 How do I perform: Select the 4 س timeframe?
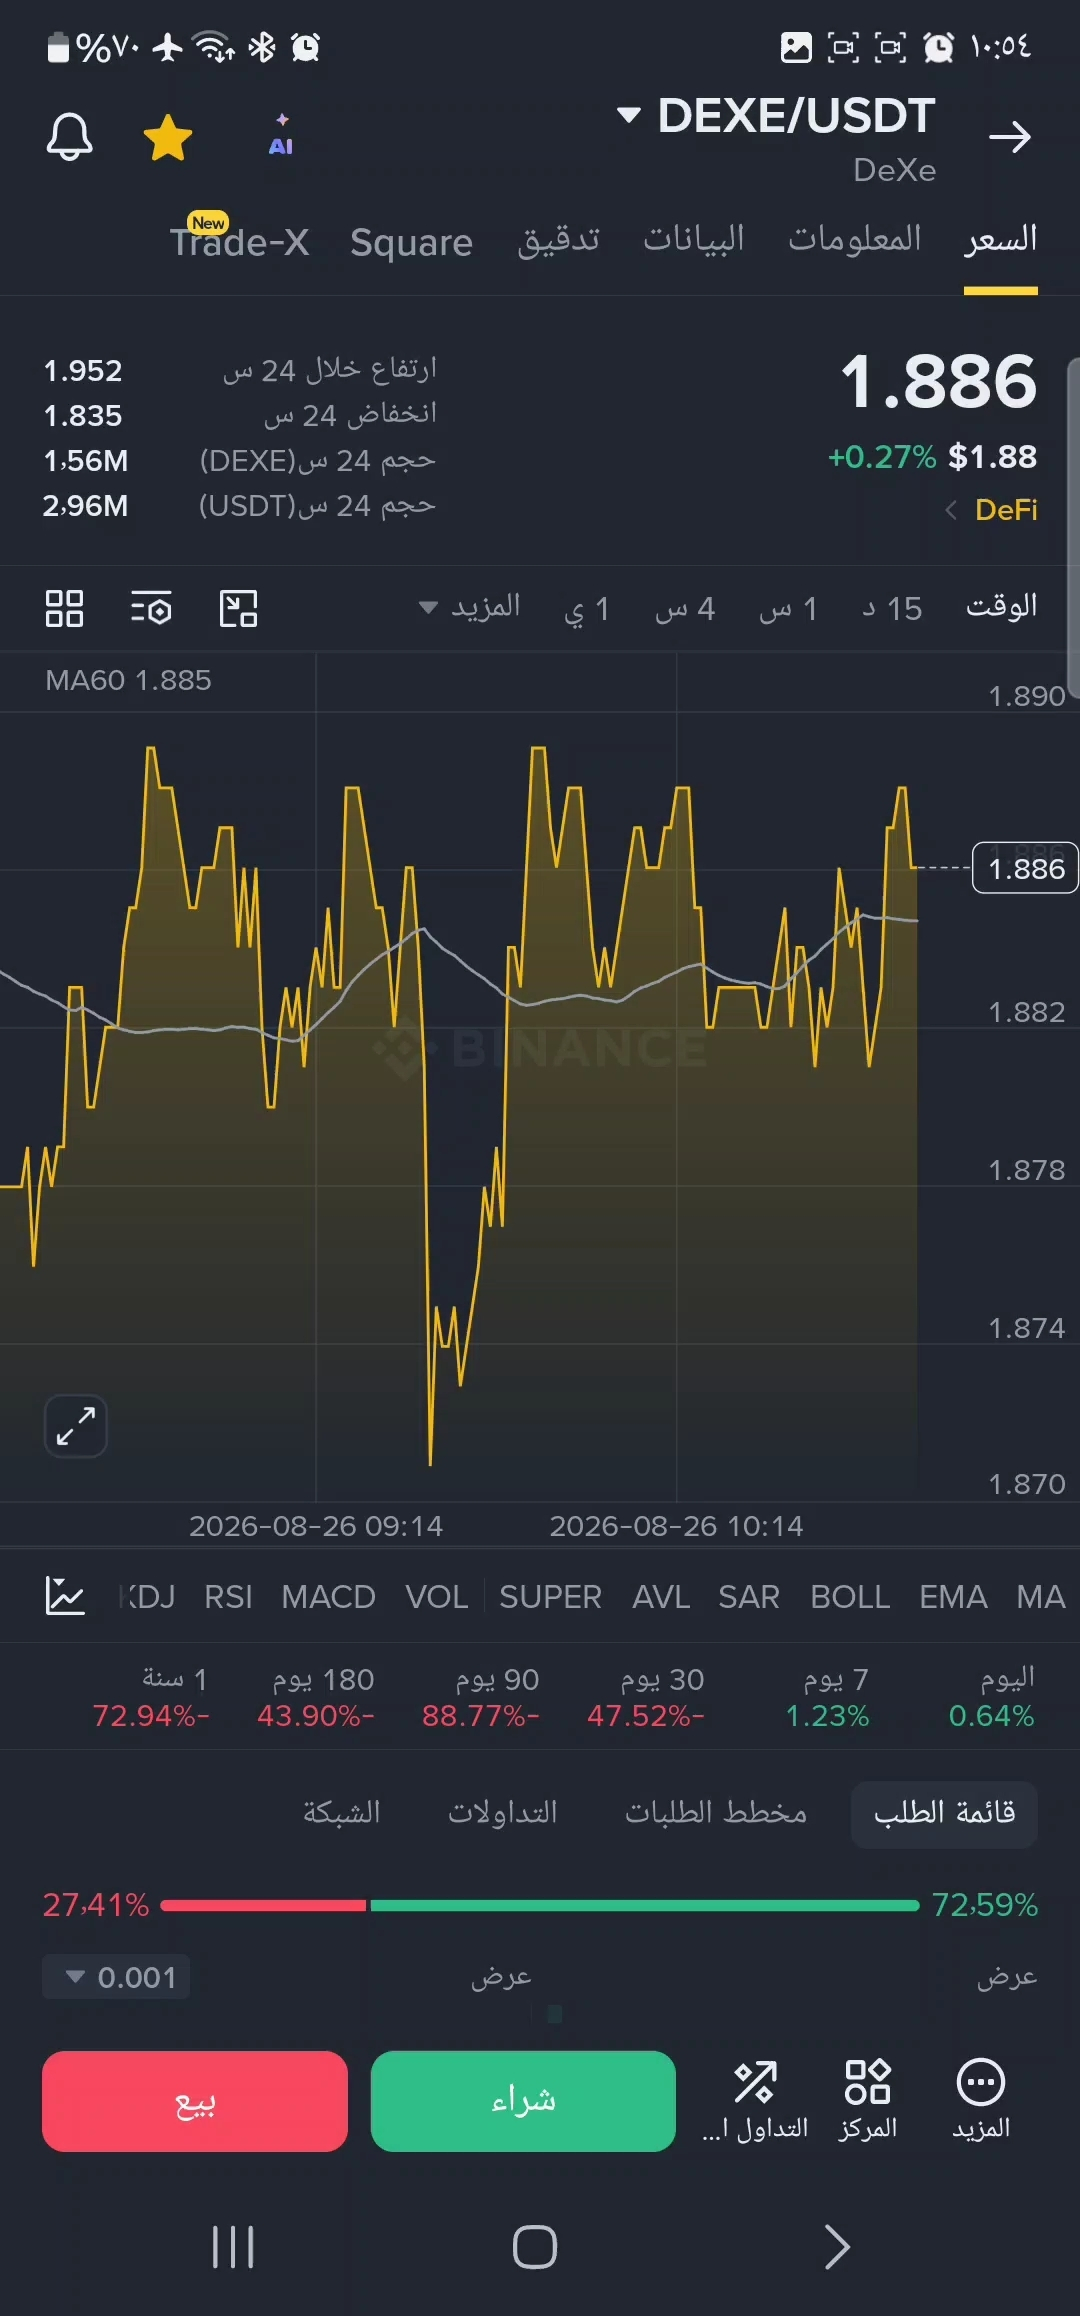tap(685, 608)
